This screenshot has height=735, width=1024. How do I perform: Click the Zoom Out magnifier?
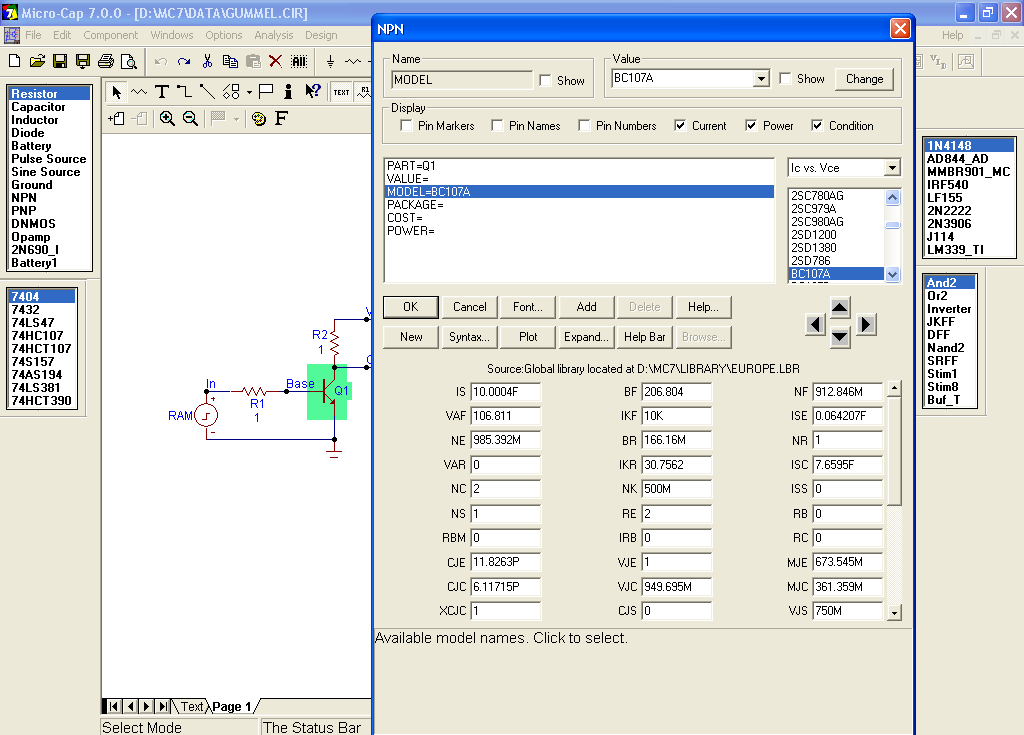(190, 118)
